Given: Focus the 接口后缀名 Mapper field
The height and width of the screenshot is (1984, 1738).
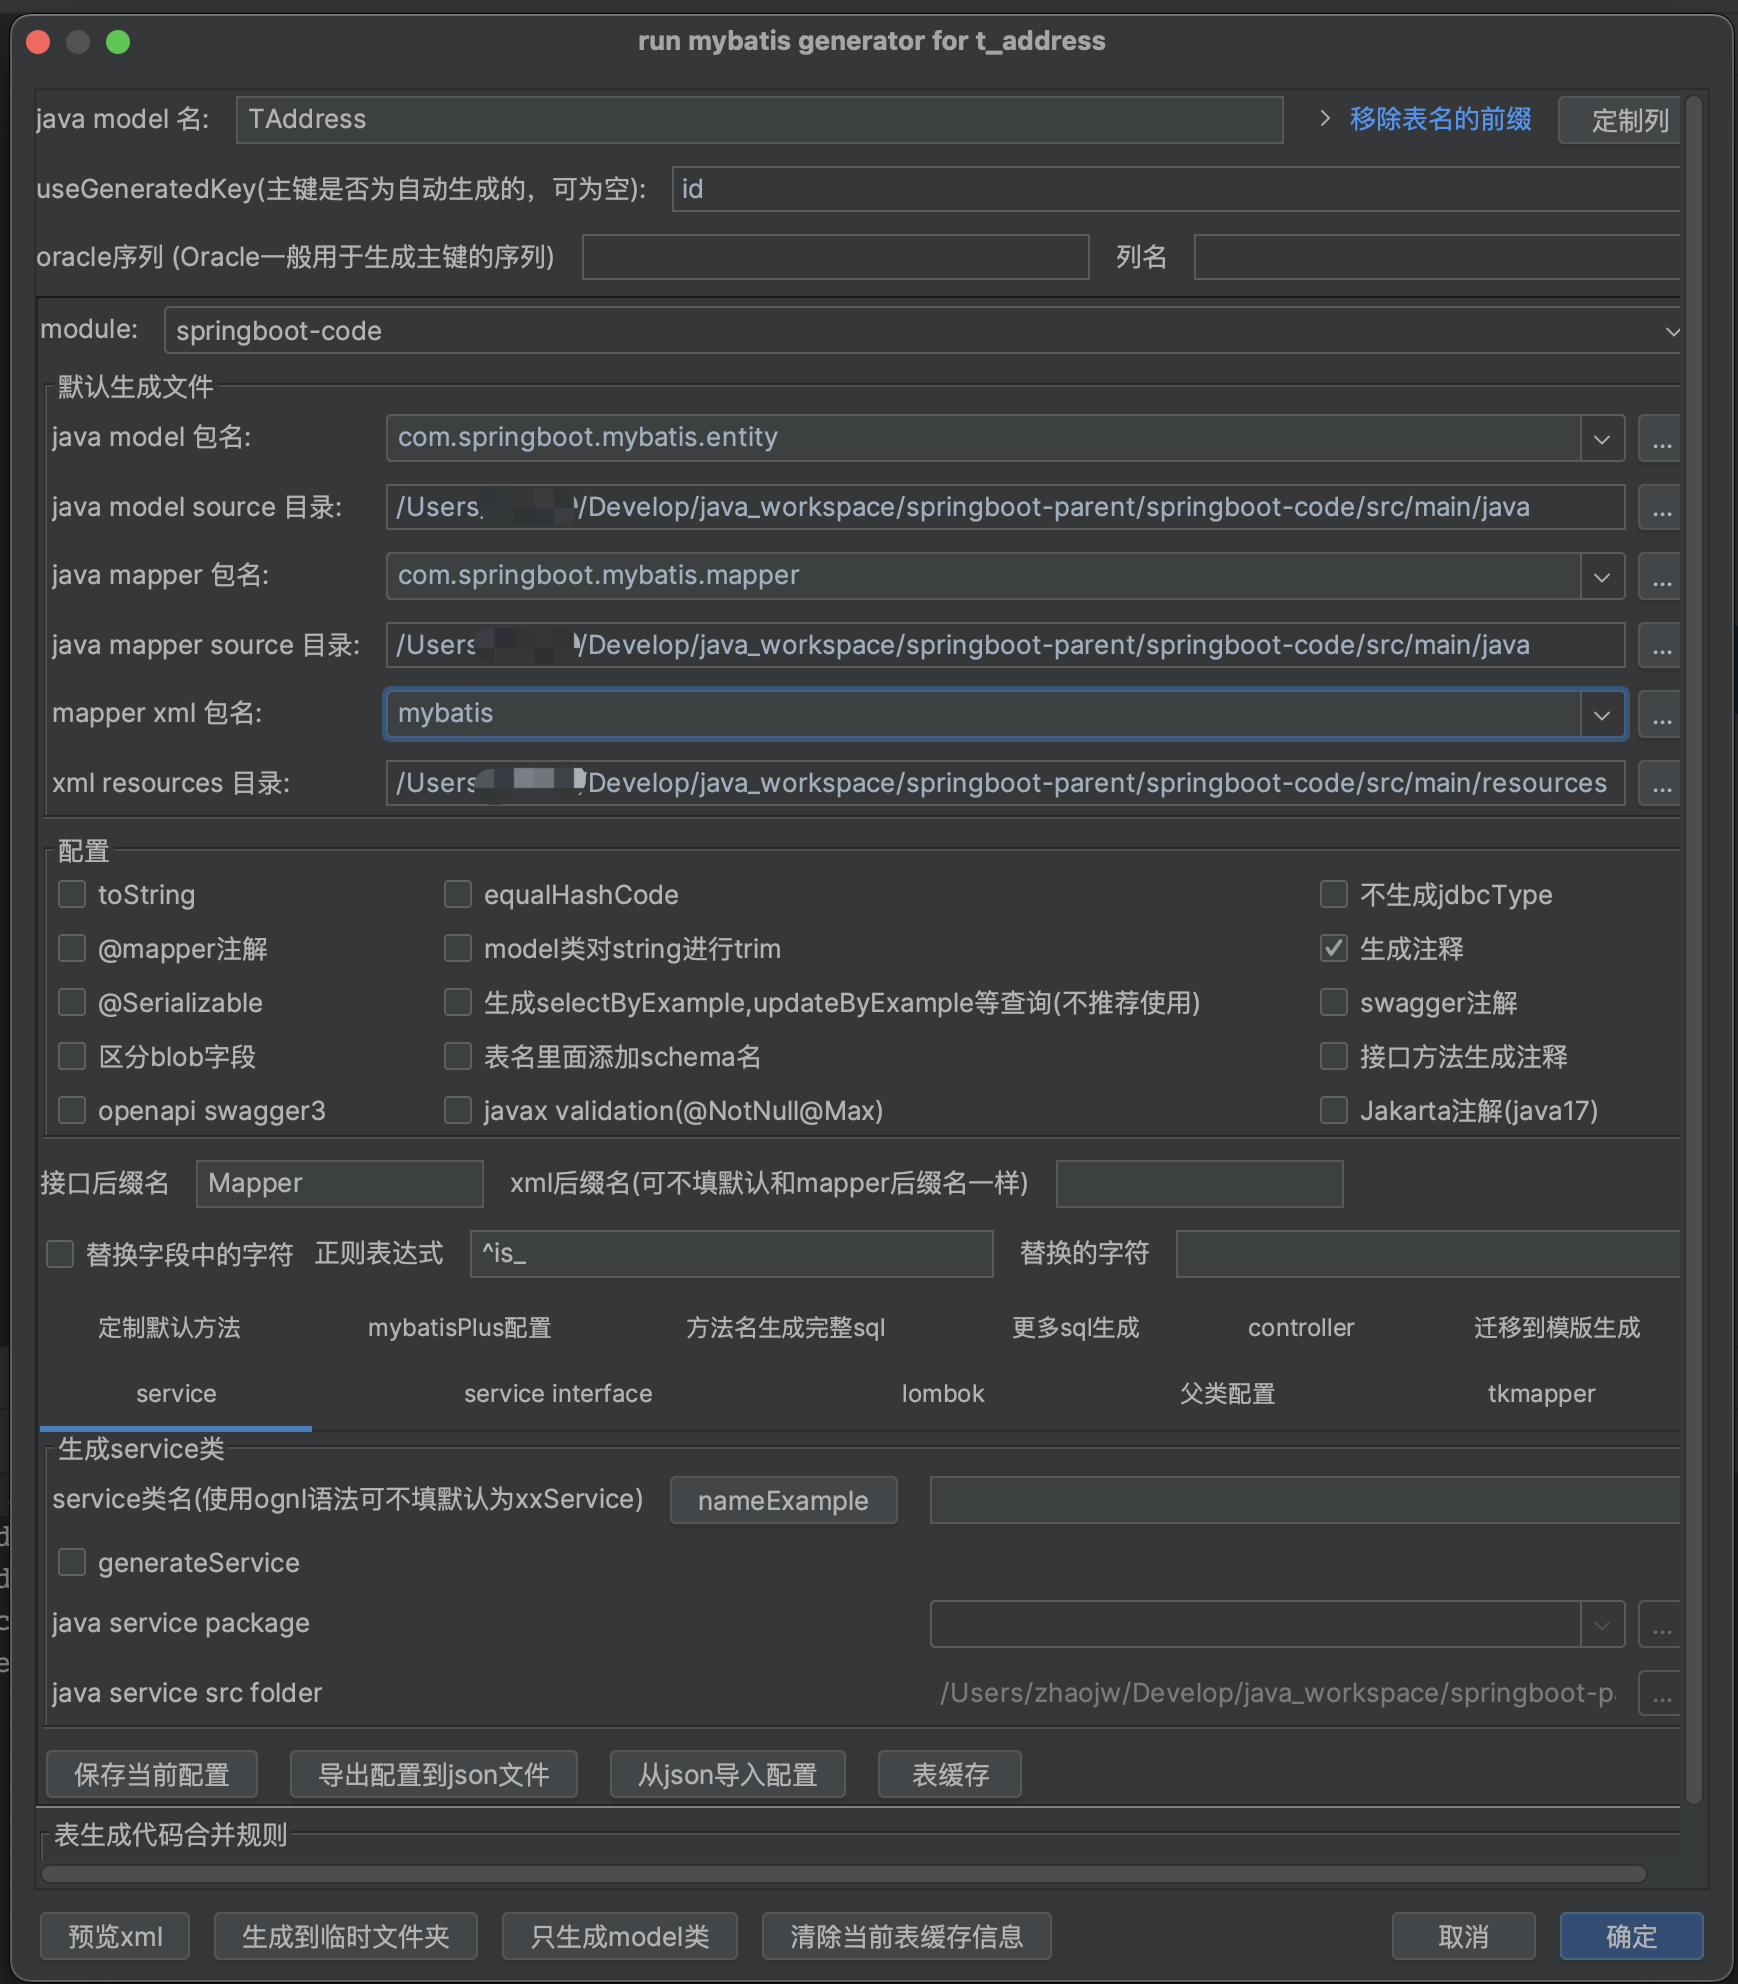Looking at the screenshot, I should (x=339, y=1183).
